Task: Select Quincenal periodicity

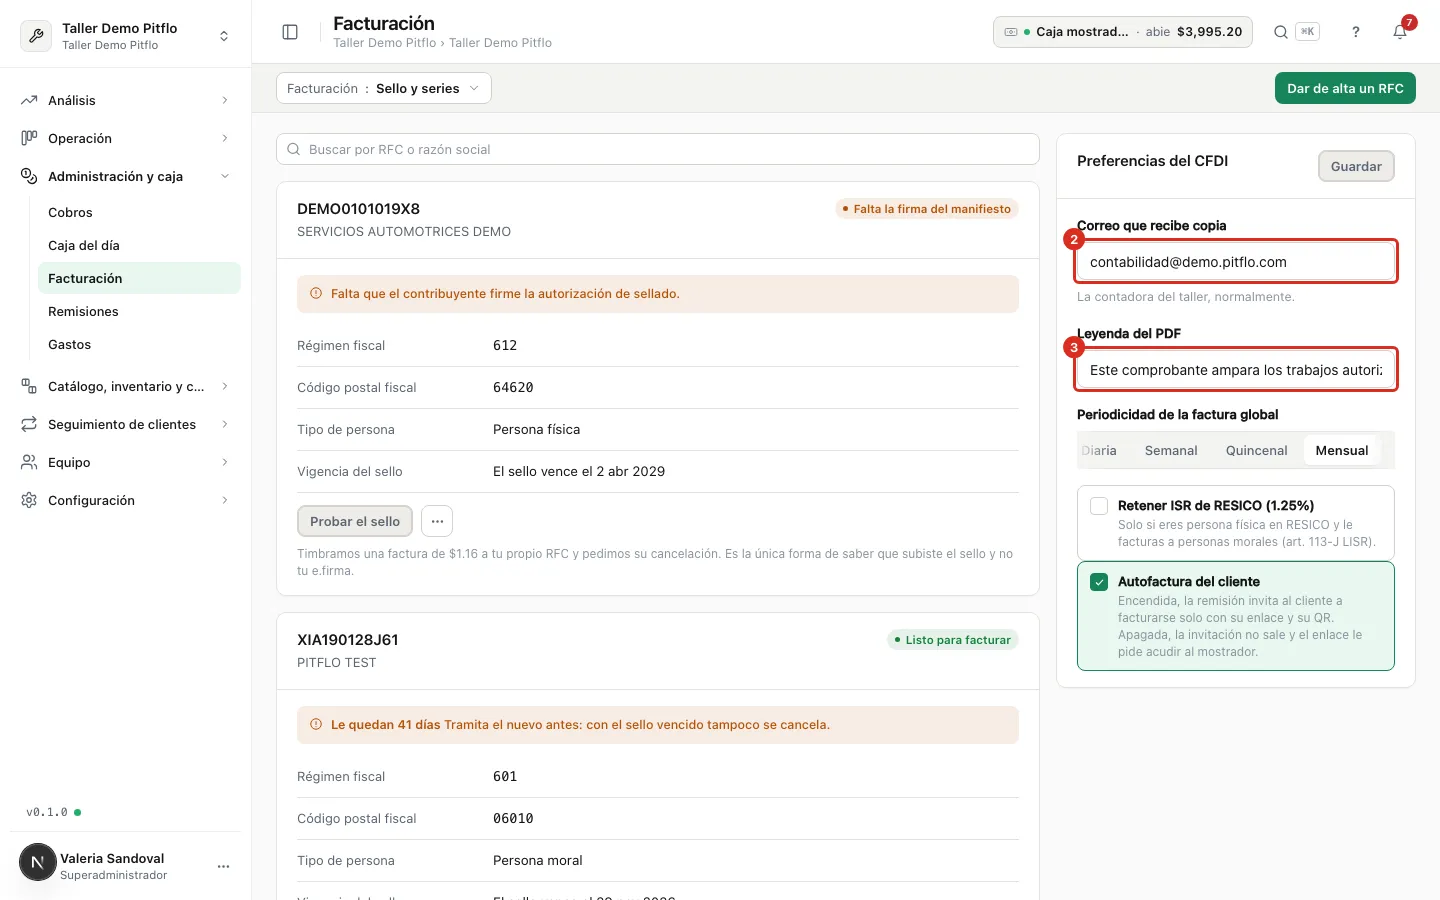Action: point(1257,451)
